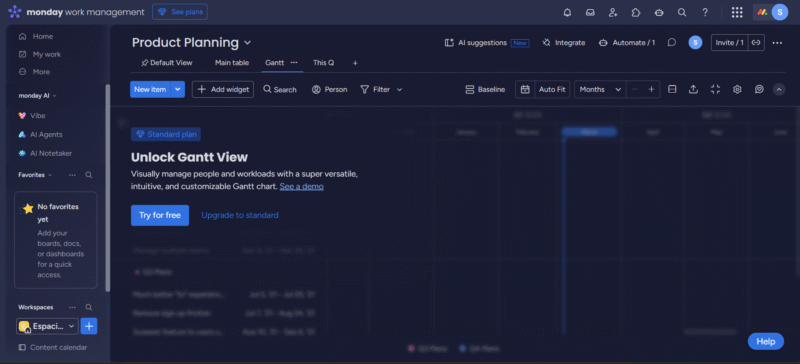Click Upgrade to standard link
800x364 pixels.
(240, 215)
